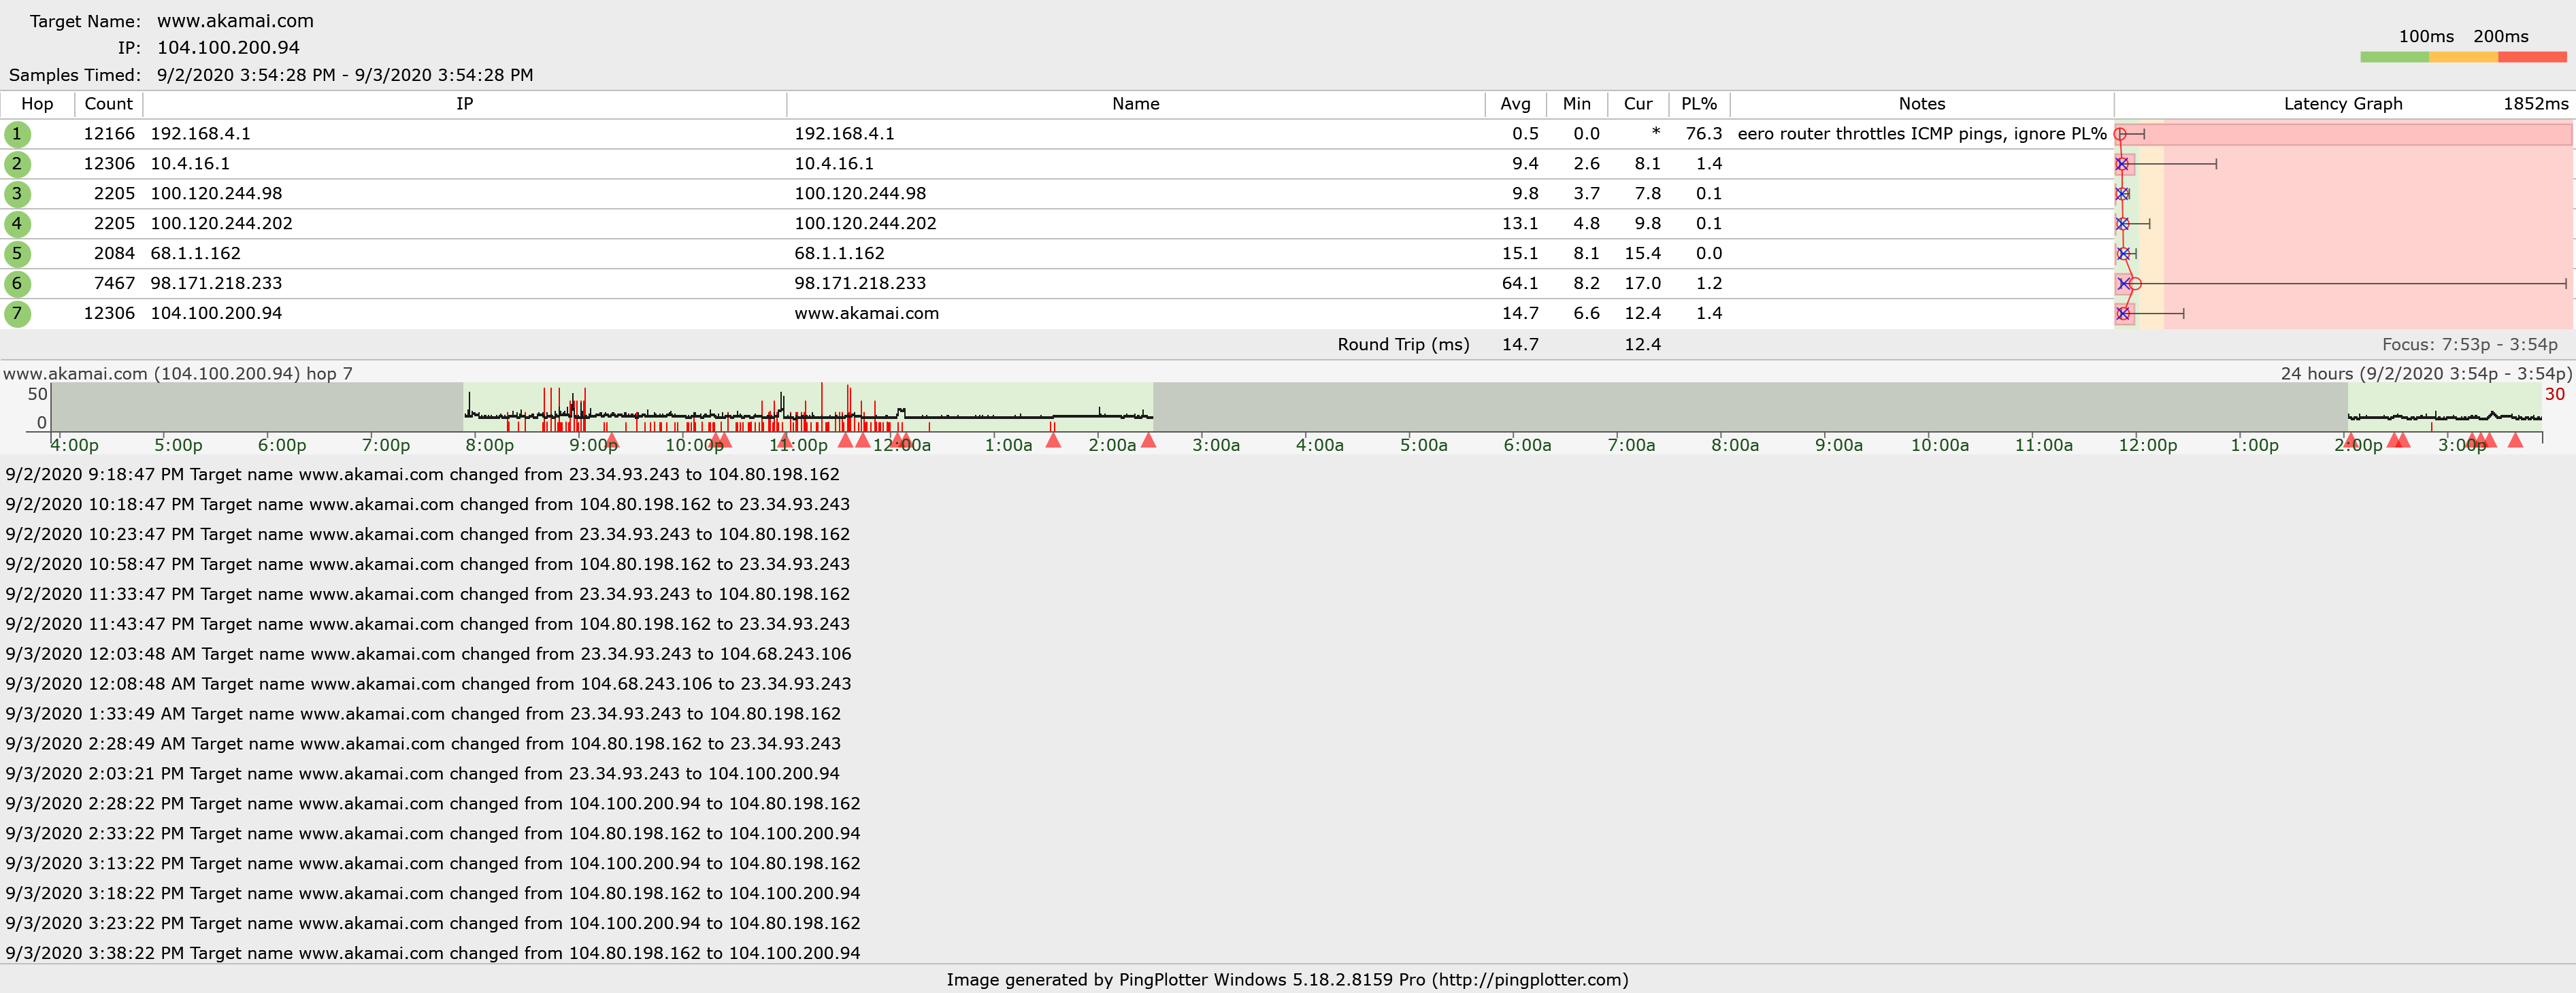Image resolution: width=2576 pixels, height=993 pixels.
Task: Click the hop 7 timeline graph title
Action: pos(178,374)
